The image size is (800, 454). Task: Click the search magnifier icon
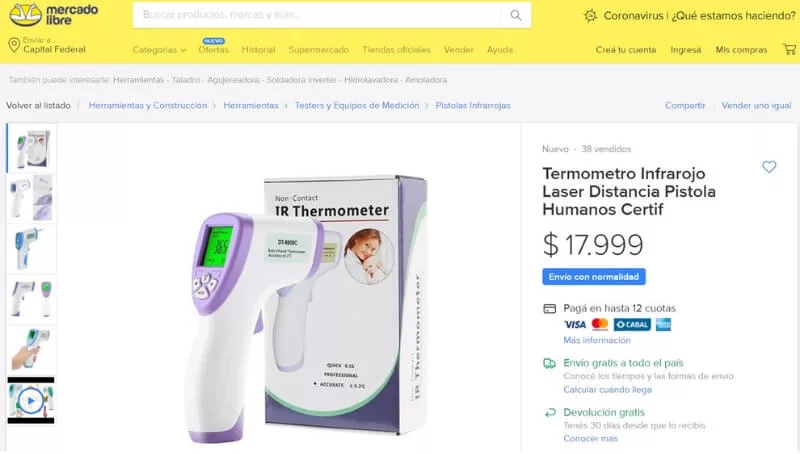point(516,15)
